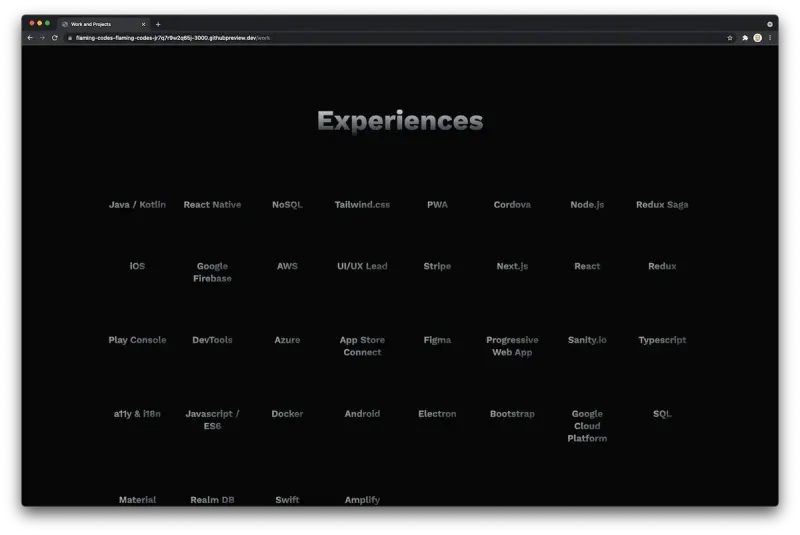
Task: Click the browser forward arrow
Action: (42, 38)
